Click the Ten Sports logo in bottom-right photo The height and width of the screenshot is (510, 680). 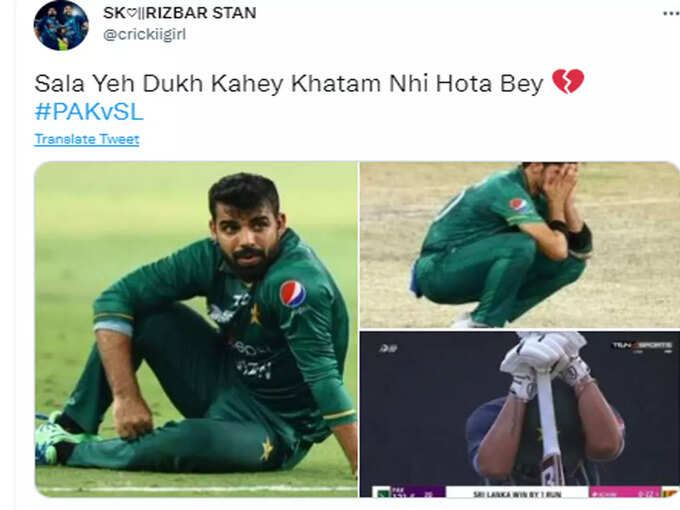click(642, 346)
